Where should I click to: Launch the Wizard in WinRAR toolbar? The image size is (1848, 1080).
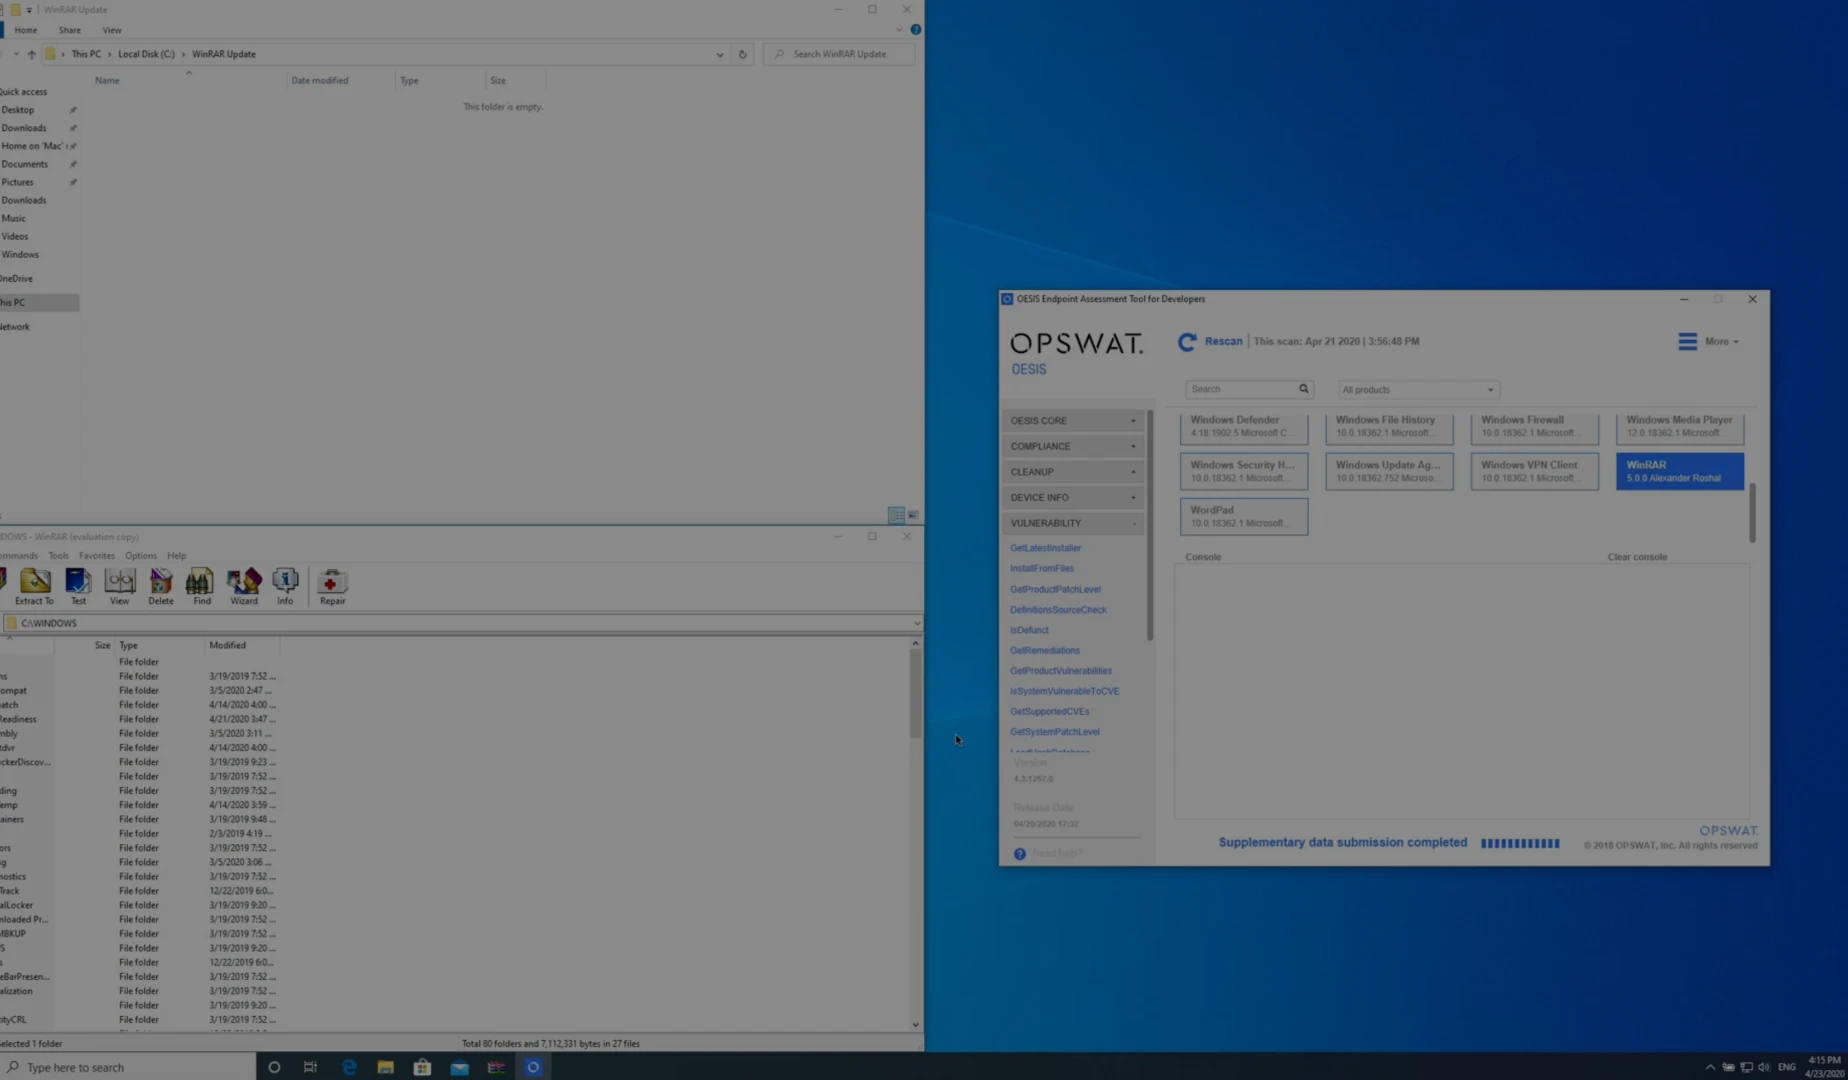pyautogui.click(x=243, y=586)
